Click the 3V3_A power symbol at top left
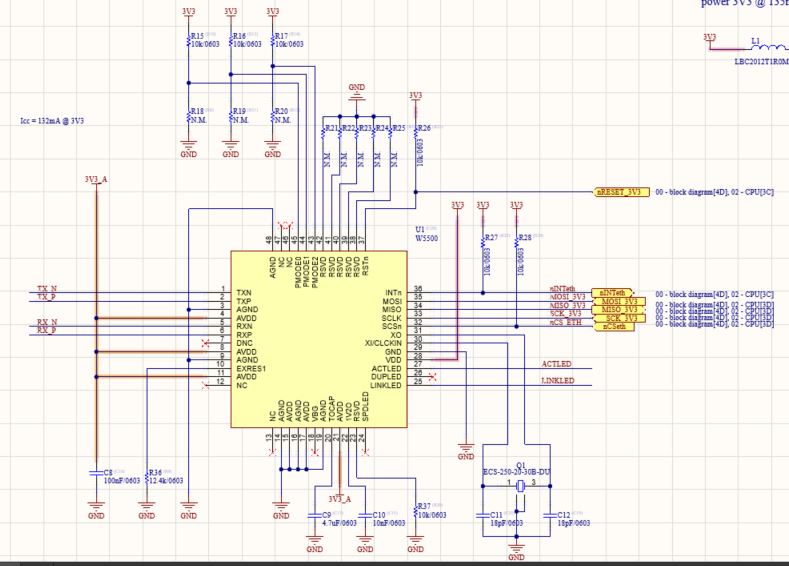The width and height of the screenshot is (789, 566). tap(96, 180)
